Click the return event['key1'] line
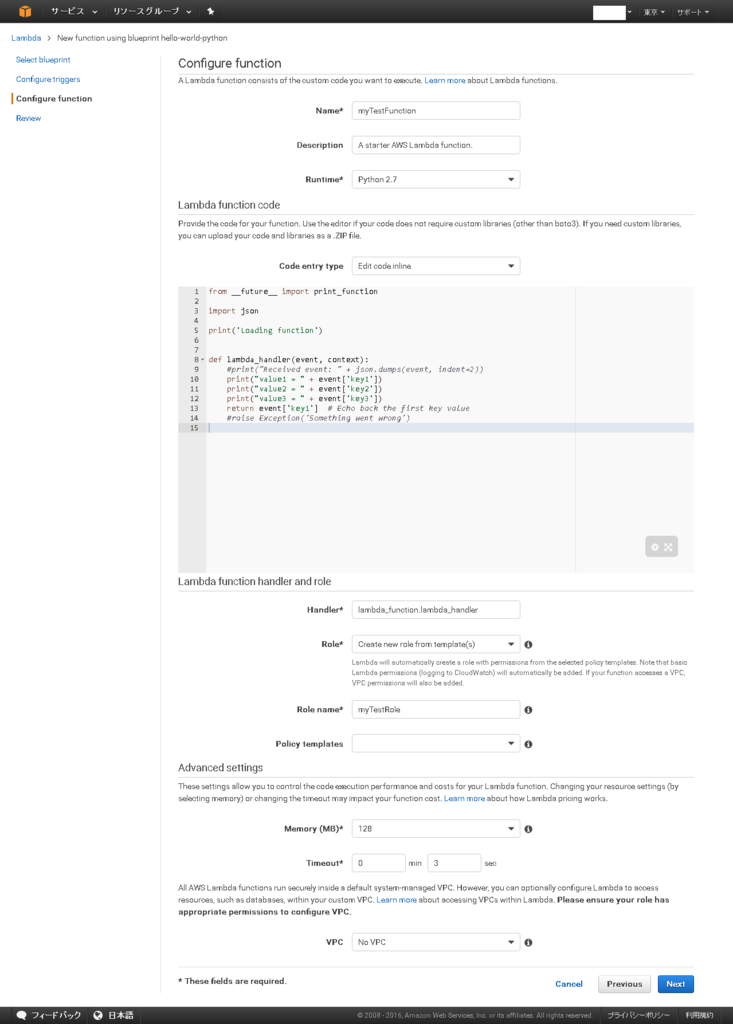Screen dimensions: 733x1024 pyautogui.click(x=348, y=408)
